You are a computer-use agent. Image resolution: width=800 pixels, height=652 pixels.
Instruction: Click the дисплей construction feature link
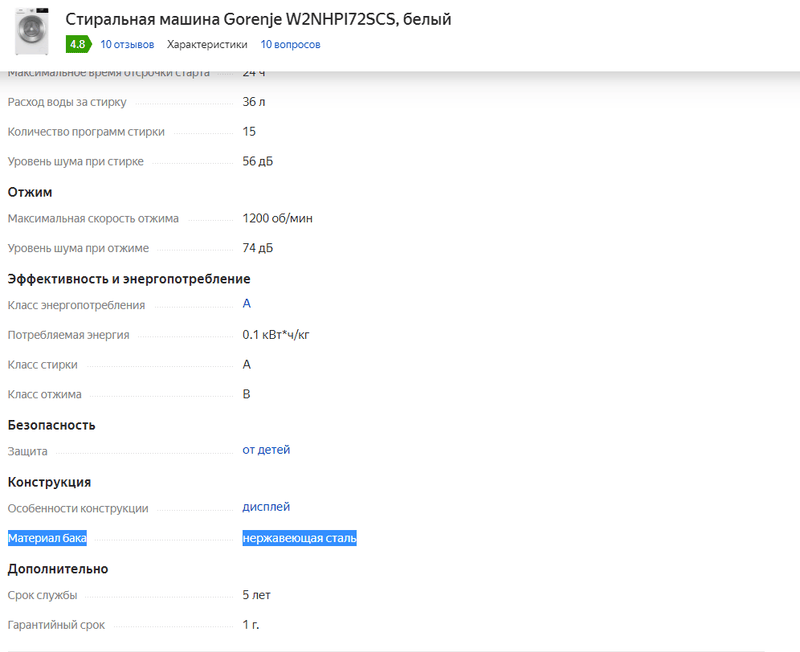266,507
